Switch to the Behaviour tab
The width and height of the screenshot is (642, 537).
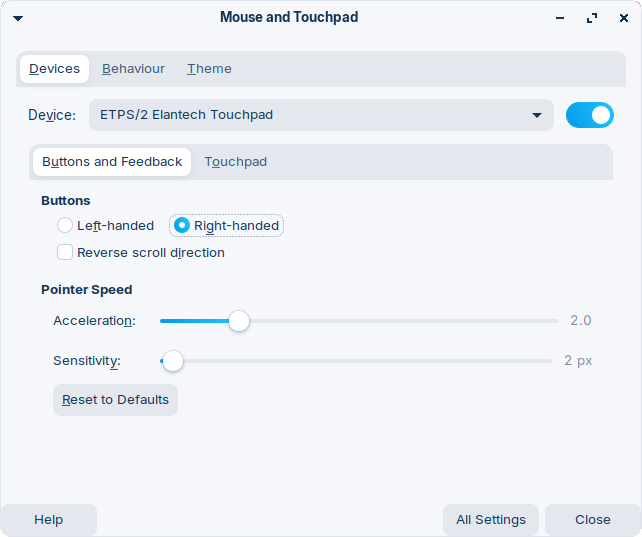[133, 69]
